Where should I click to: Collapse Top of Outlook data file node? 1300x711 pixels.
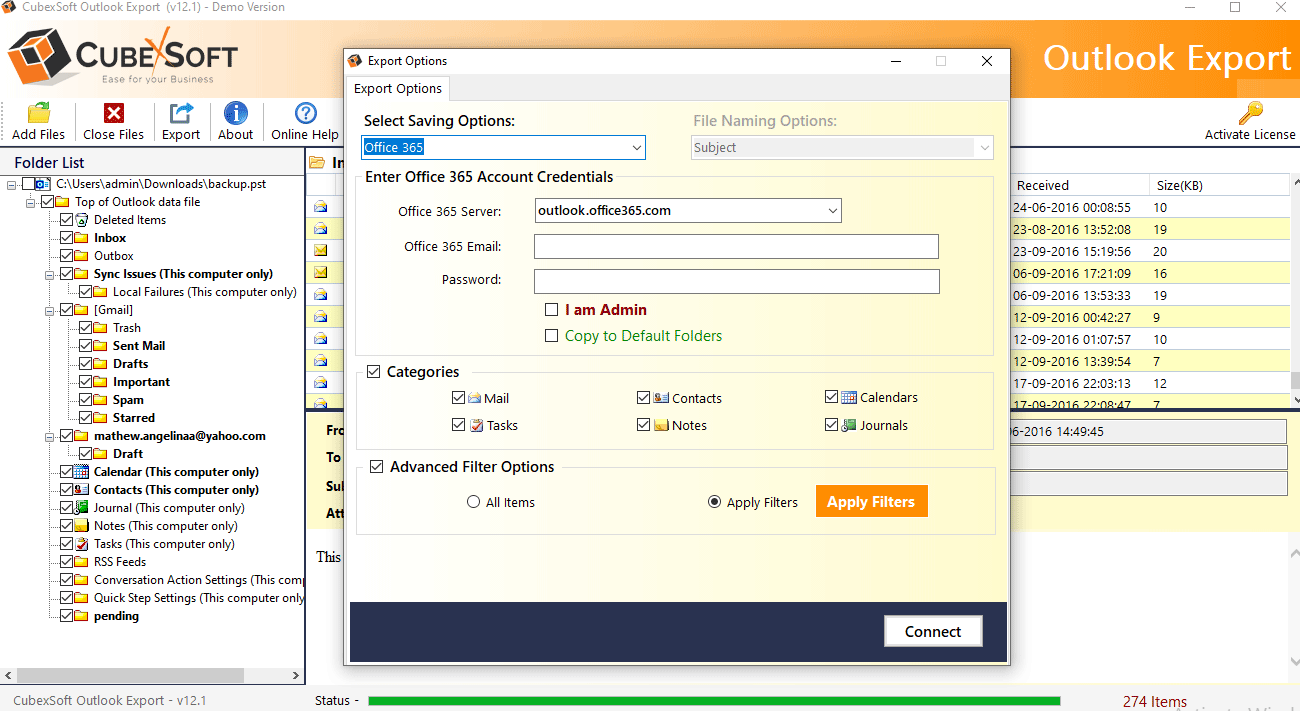tap(32, 202)
